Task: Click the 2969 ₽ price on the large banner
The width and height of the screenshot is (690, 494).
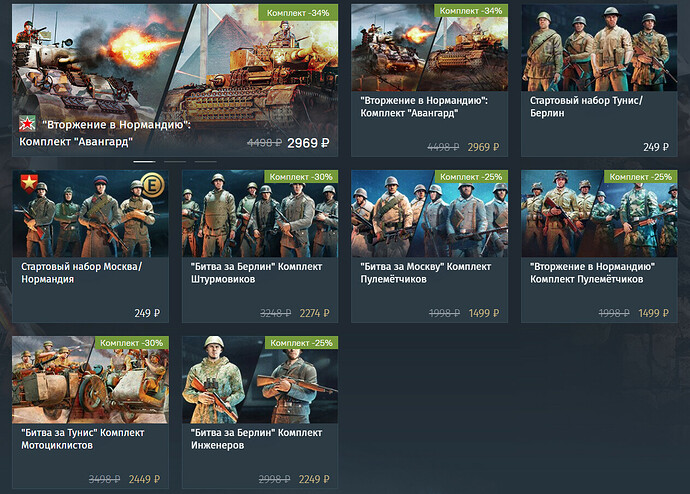Action: click(308, 143)
